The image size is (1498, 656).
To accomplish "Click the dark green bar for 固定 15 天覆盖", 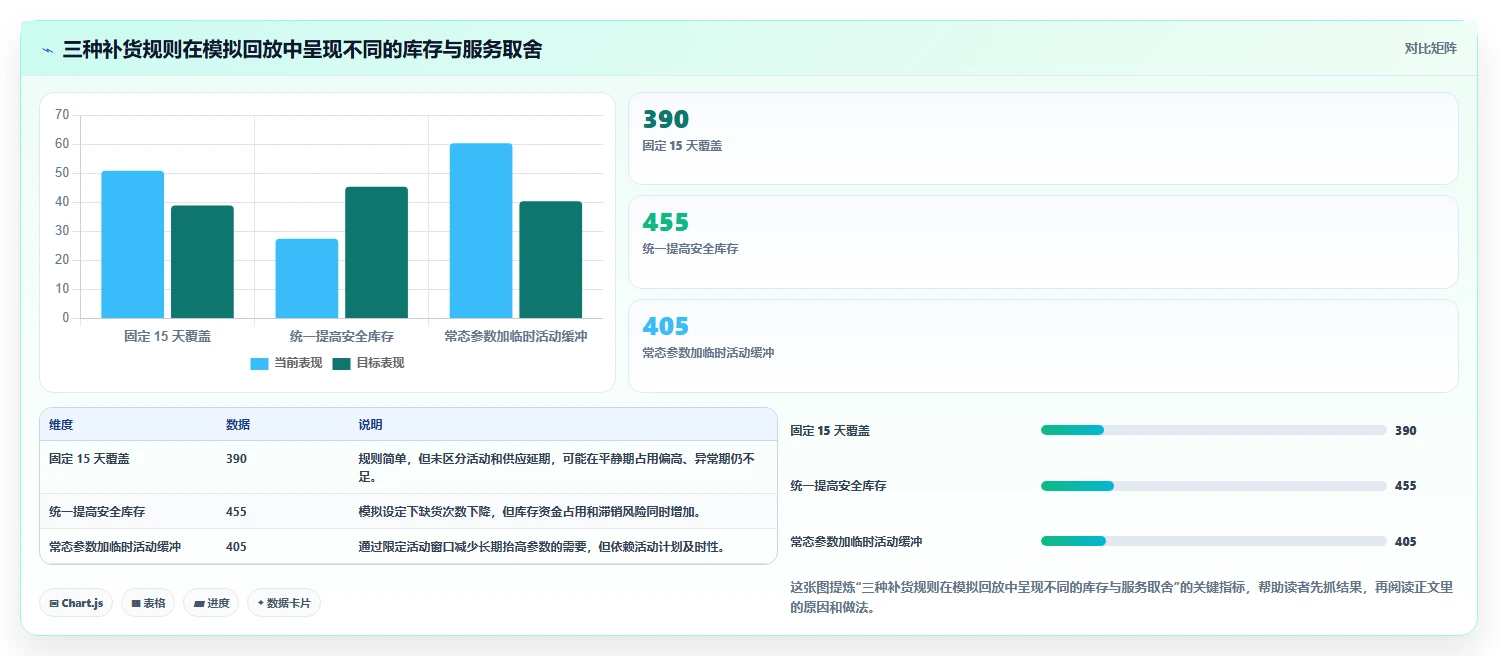I will pyautogui.click(x=202, y=262).
